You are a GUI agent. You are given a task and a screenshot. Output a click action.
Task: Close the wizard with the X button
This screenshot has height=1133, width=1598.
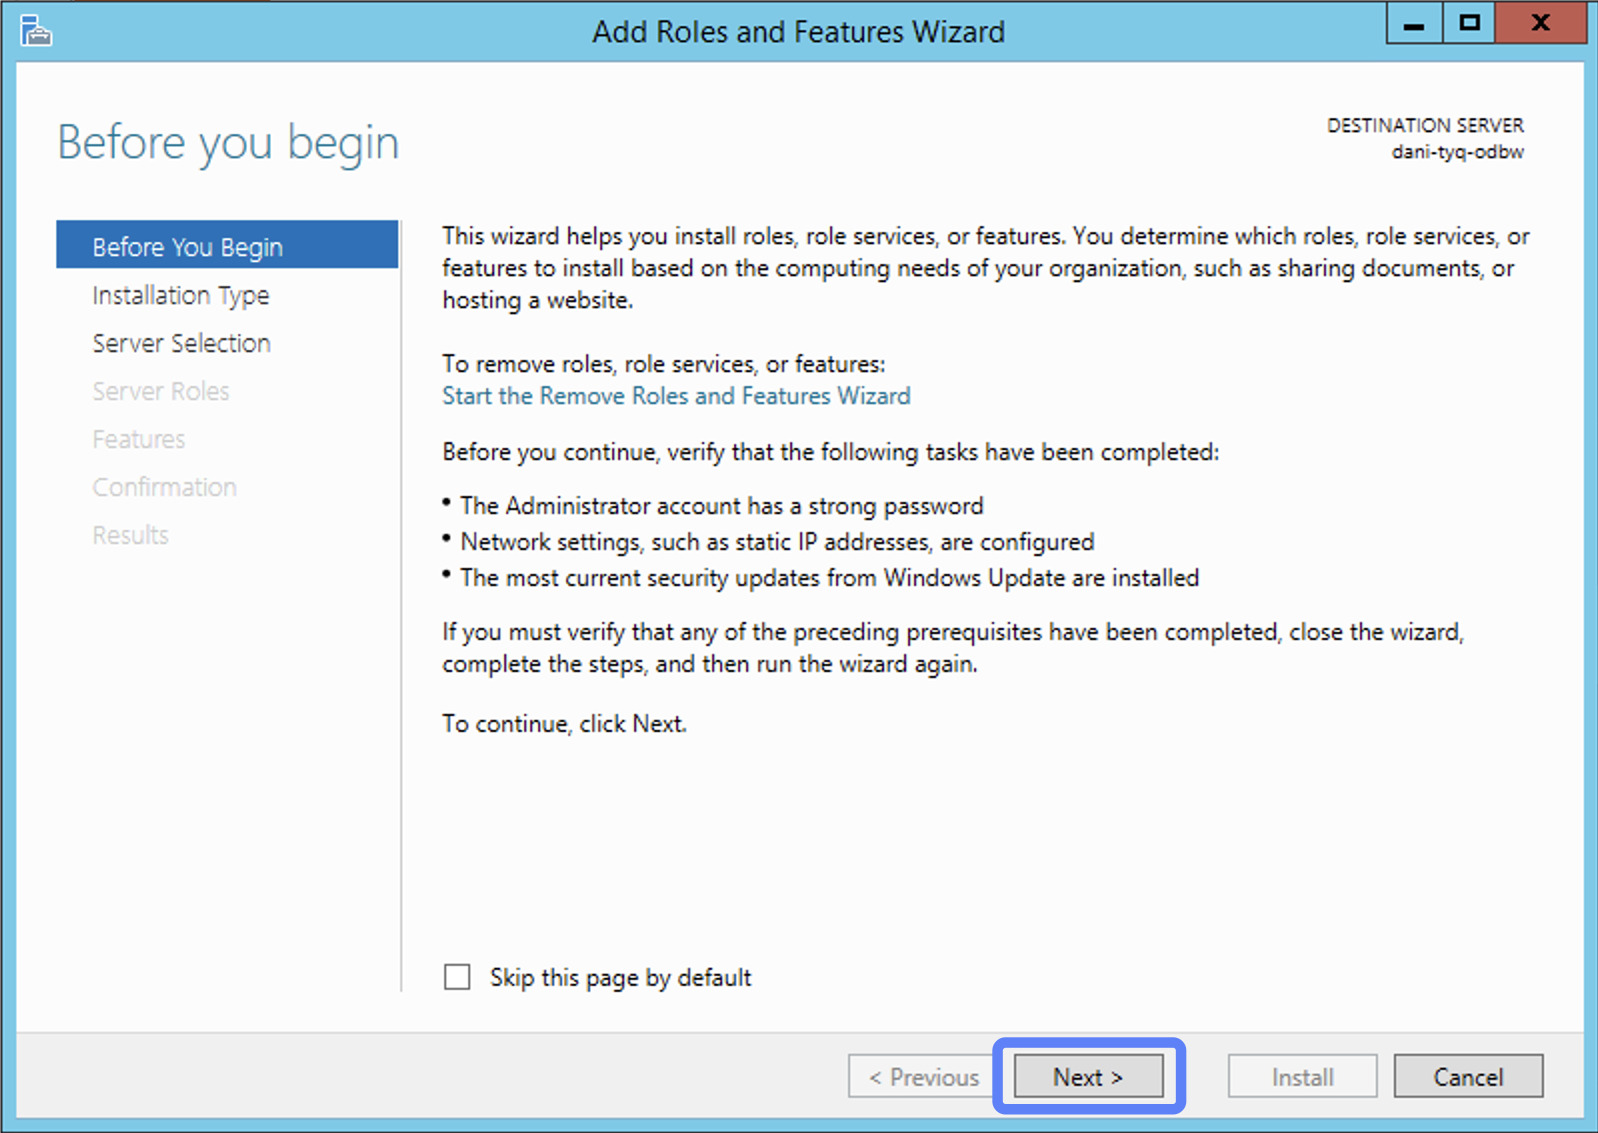(1540, 24)
